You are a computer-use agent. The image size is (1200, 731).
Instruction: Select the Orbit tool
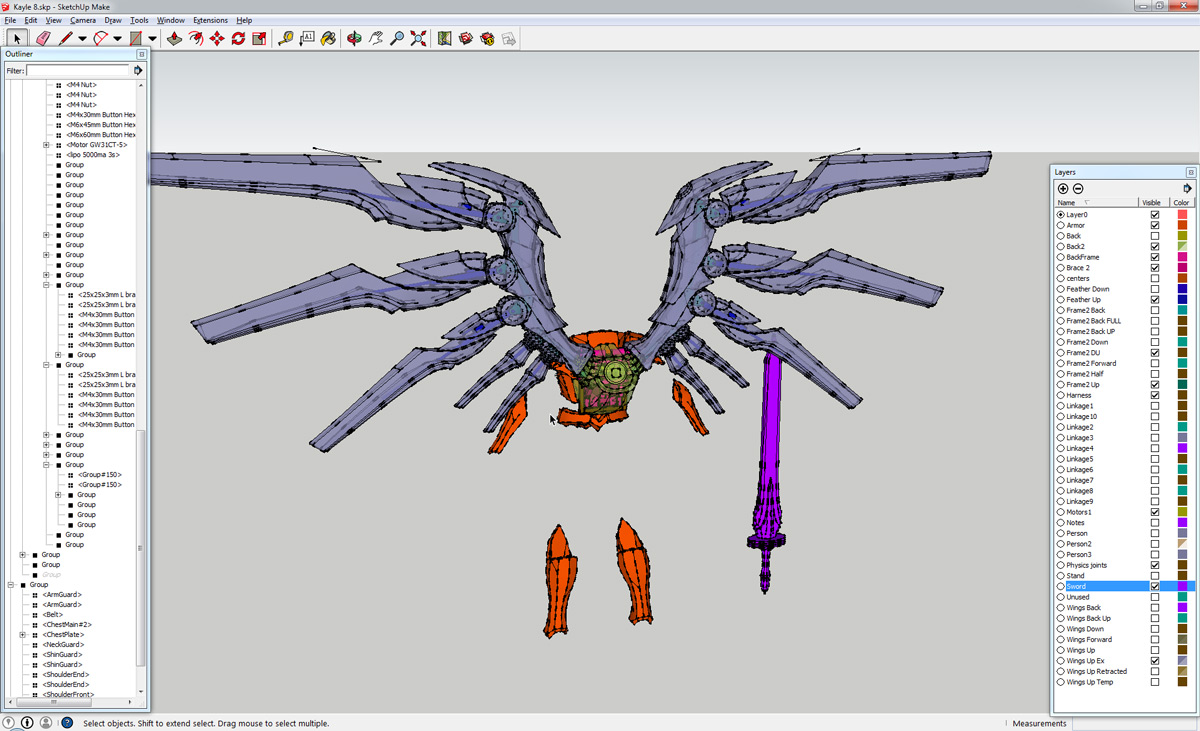point(354,39)
